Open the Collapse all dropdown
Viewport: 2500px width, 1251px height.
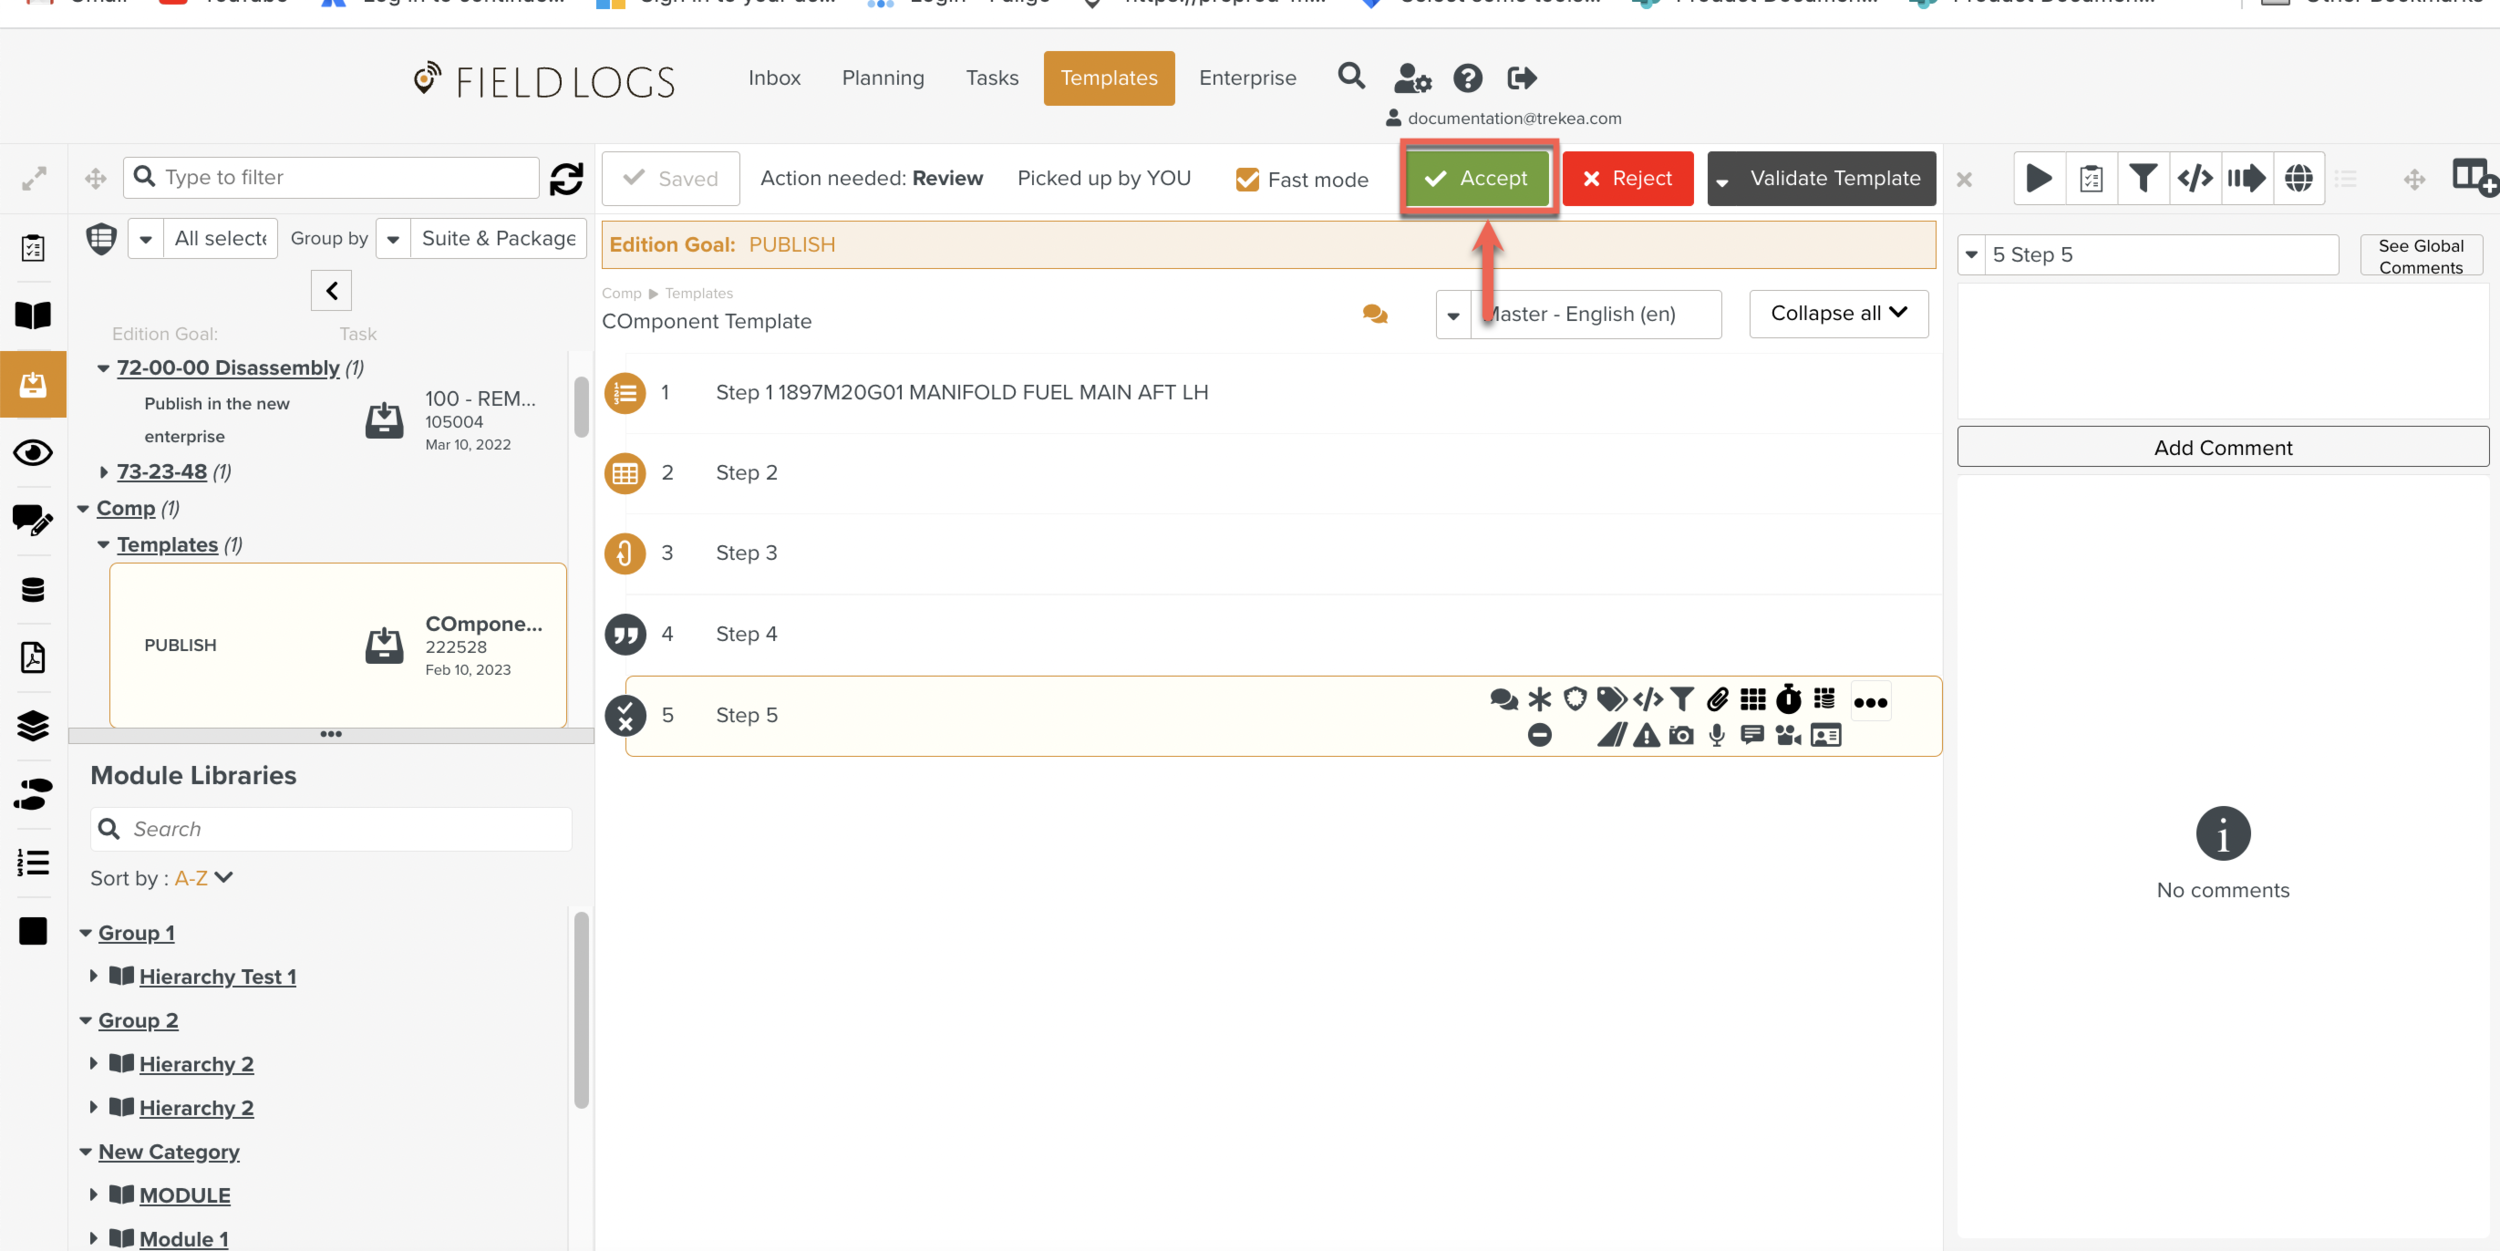coord(1838,314)
